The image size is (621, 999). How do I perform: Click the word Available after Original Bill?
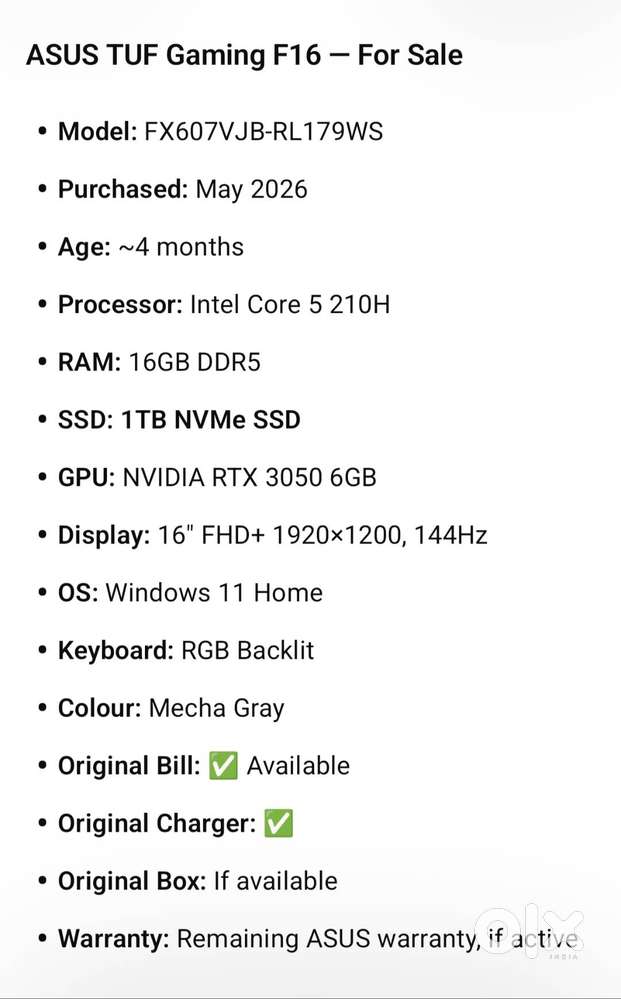pyautogui.click(x=298, y=766)
